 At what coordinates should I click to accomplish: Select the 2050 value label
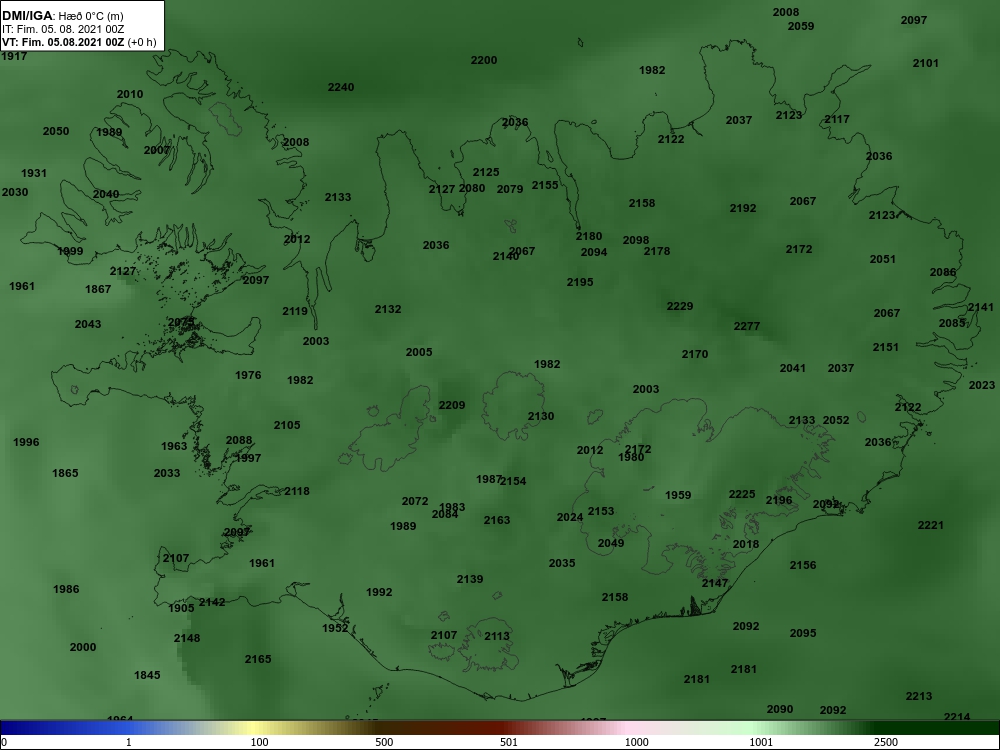click(55, 131)
